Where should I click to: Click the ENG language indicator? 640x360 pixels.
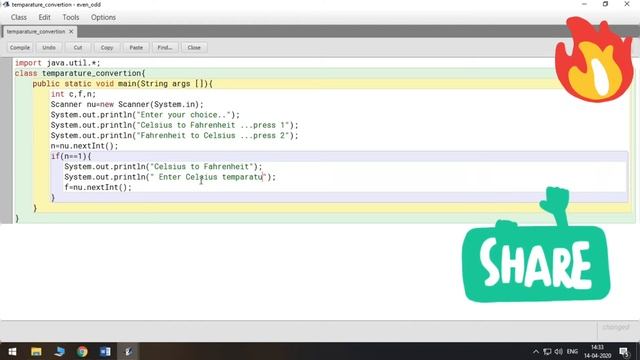pos(572,351)
